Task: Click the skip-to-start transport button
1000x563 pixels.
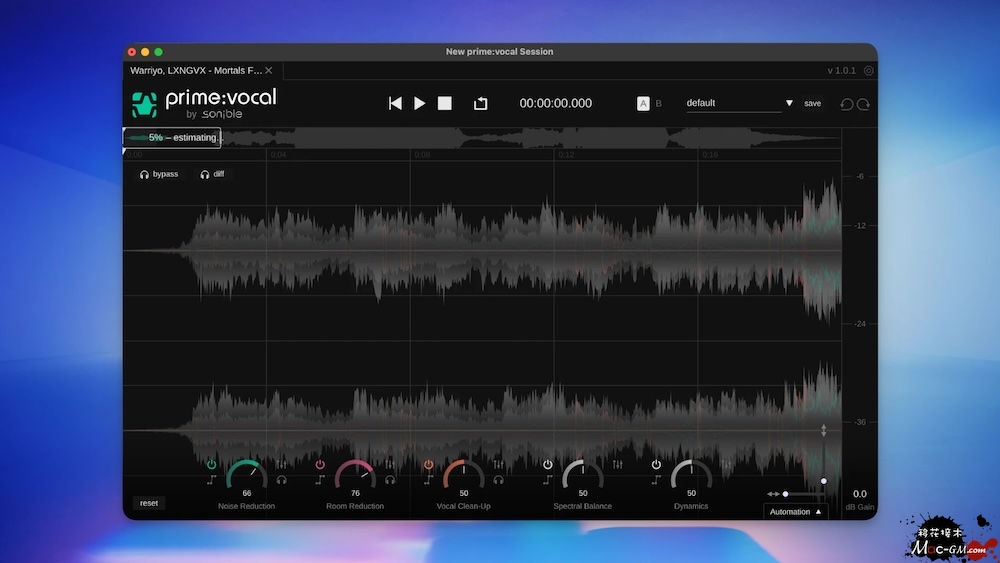Action: pos(395,103)
